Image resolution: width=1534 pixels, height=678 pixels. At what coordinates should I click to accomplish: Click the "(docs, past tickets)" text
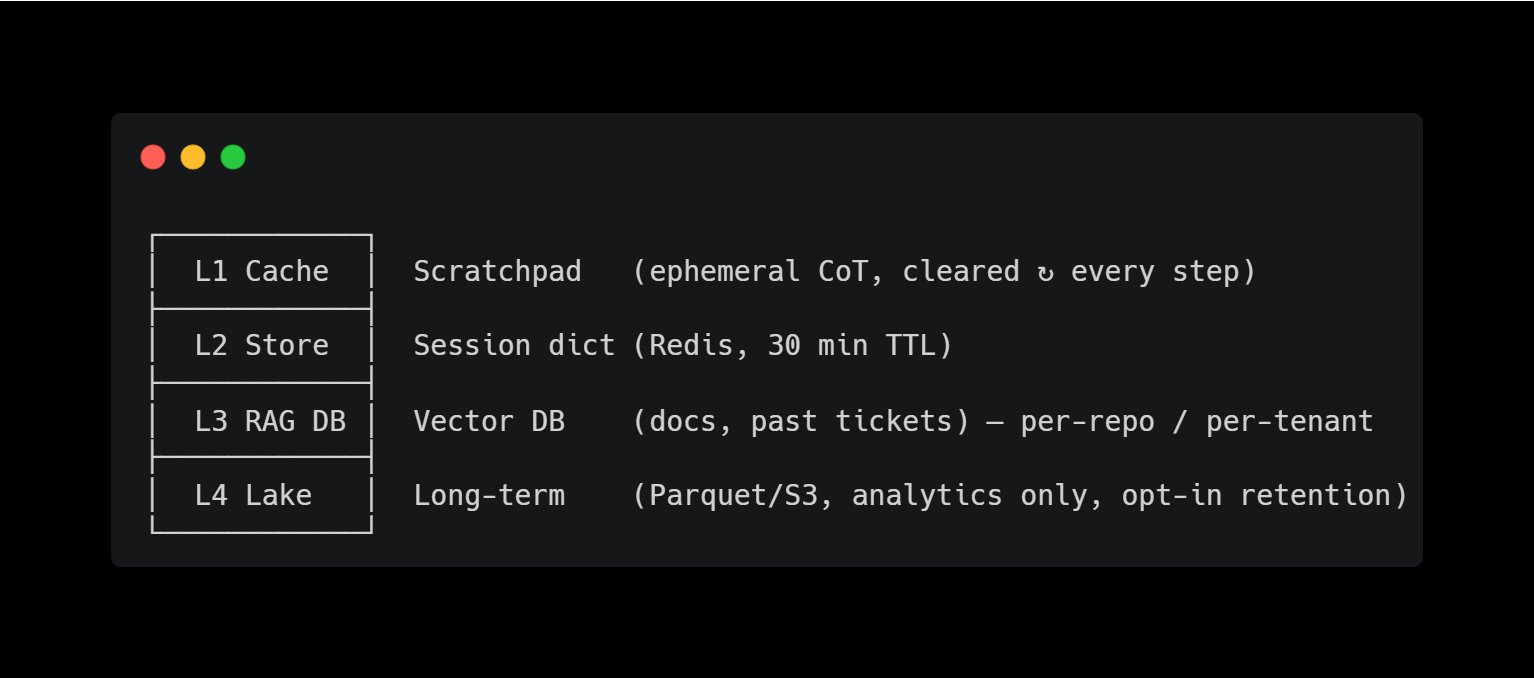click(800, 421)
